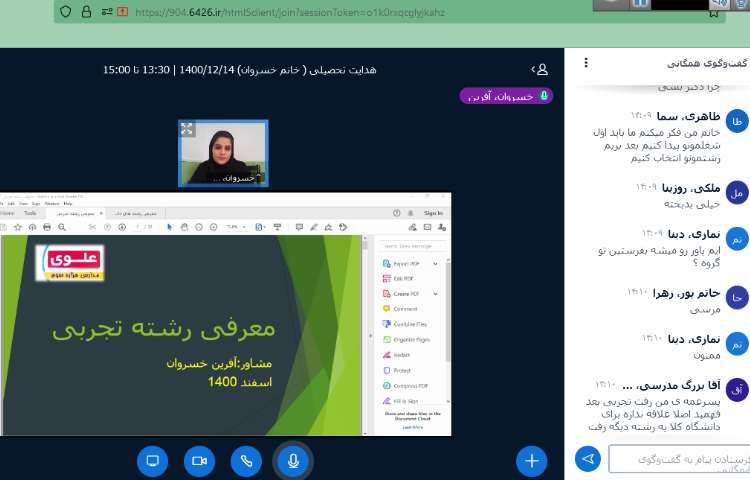Click the Acrobat help question mark icon
The image size is (750, 480).
(x=397, y=213)
